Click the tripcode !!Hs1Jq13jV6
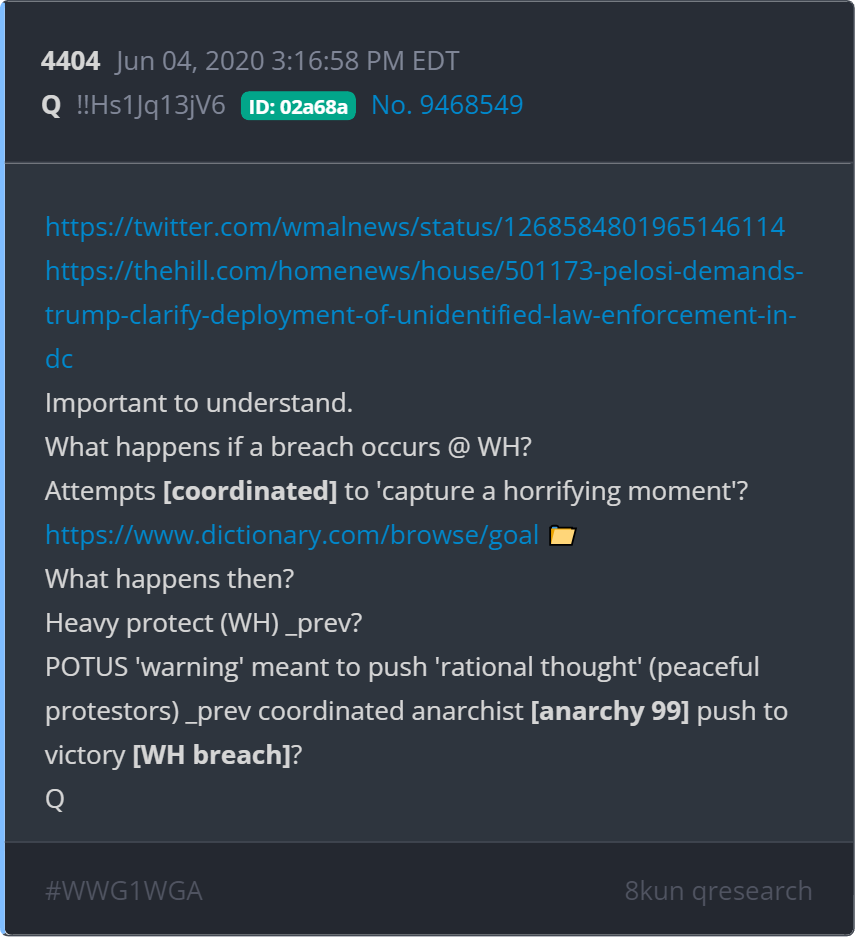 coord(151,105)
